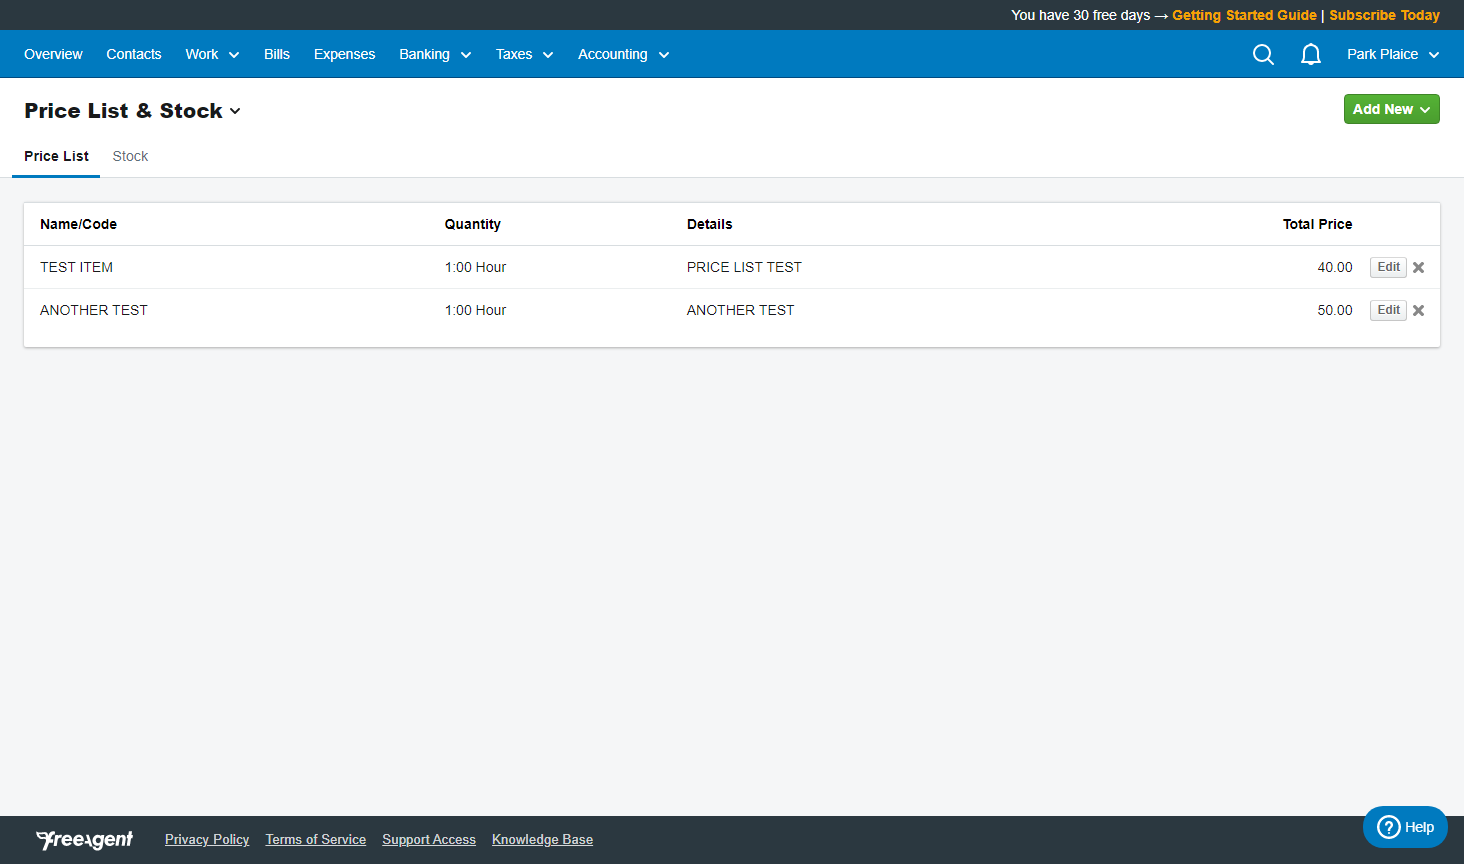Switch to the Stock tab
1464x864 pixels.
[130, 156]
